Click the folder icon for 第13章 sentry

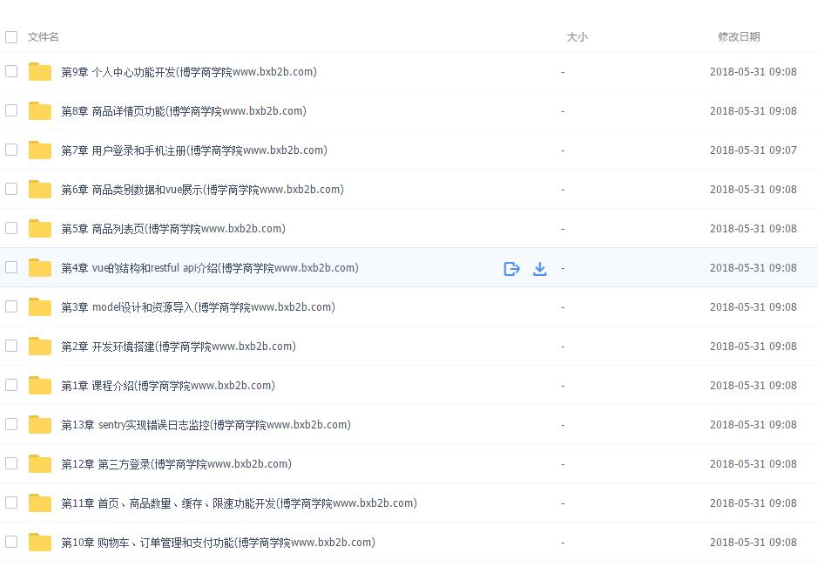pos(40,424)
